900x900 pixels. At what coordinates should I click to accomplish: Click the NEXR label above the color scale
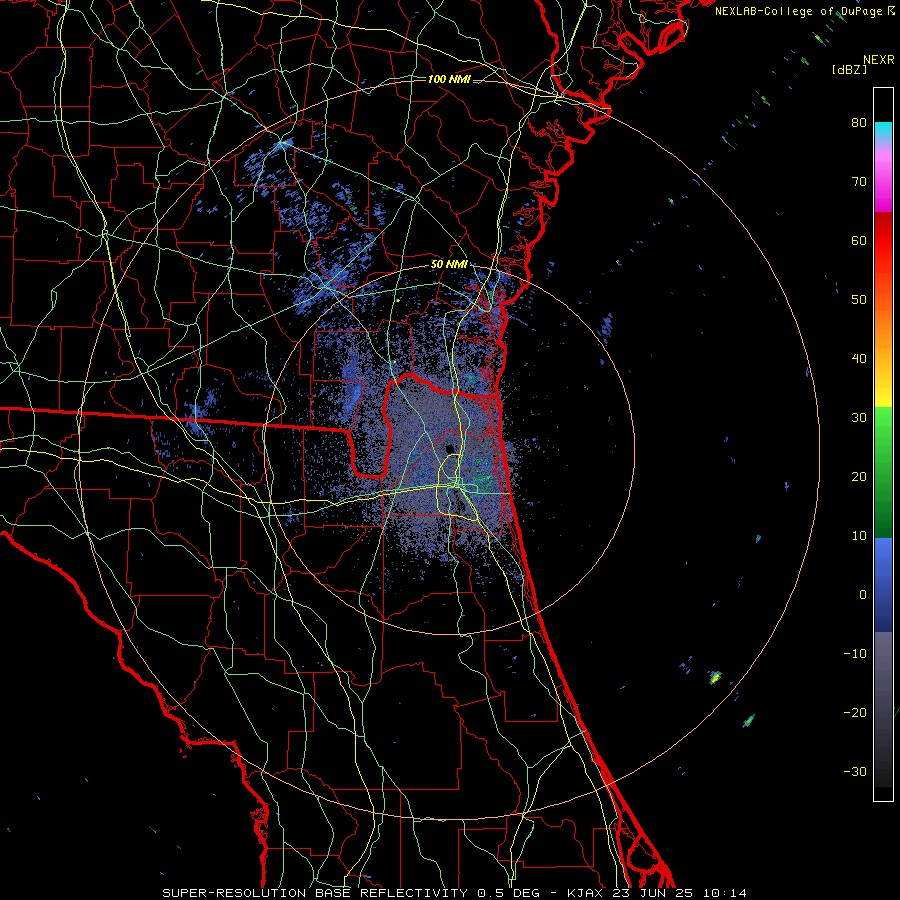click(x=879, y=60)
